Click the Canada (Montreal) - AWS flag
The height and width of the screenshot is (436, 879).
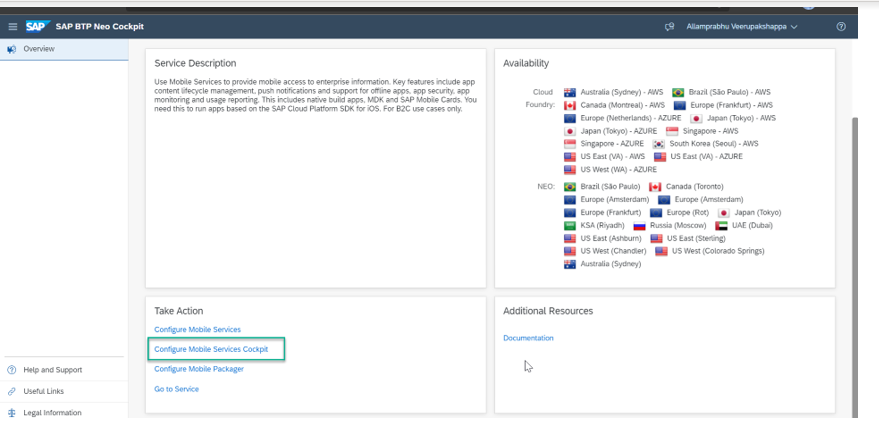pyautogui.click(x=570, y=105)
